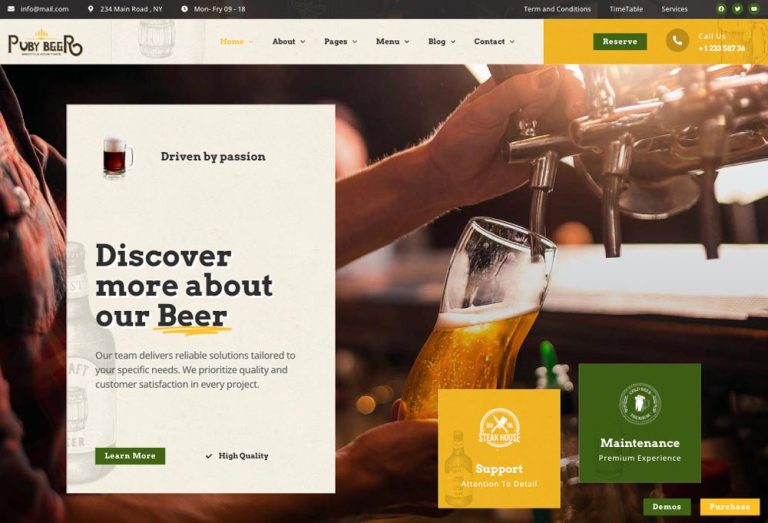Viewport: 768px width, 523px height.
Task: Click the phone call icon
Action: (x=677, y=41)
